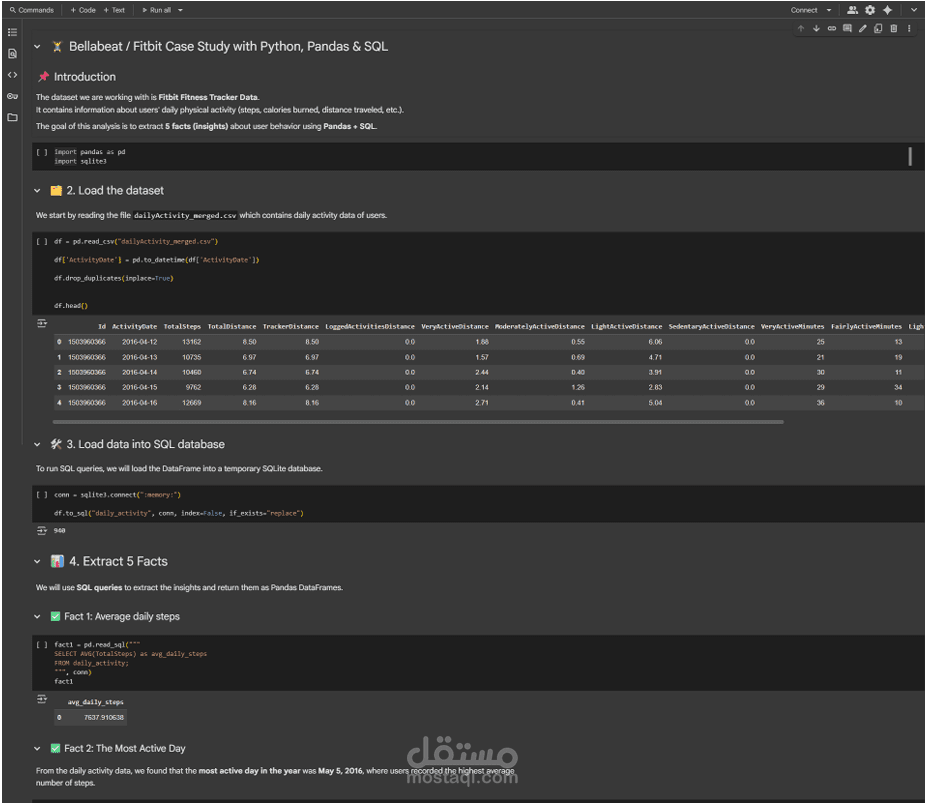Open the Commands palette

[31, 10]
